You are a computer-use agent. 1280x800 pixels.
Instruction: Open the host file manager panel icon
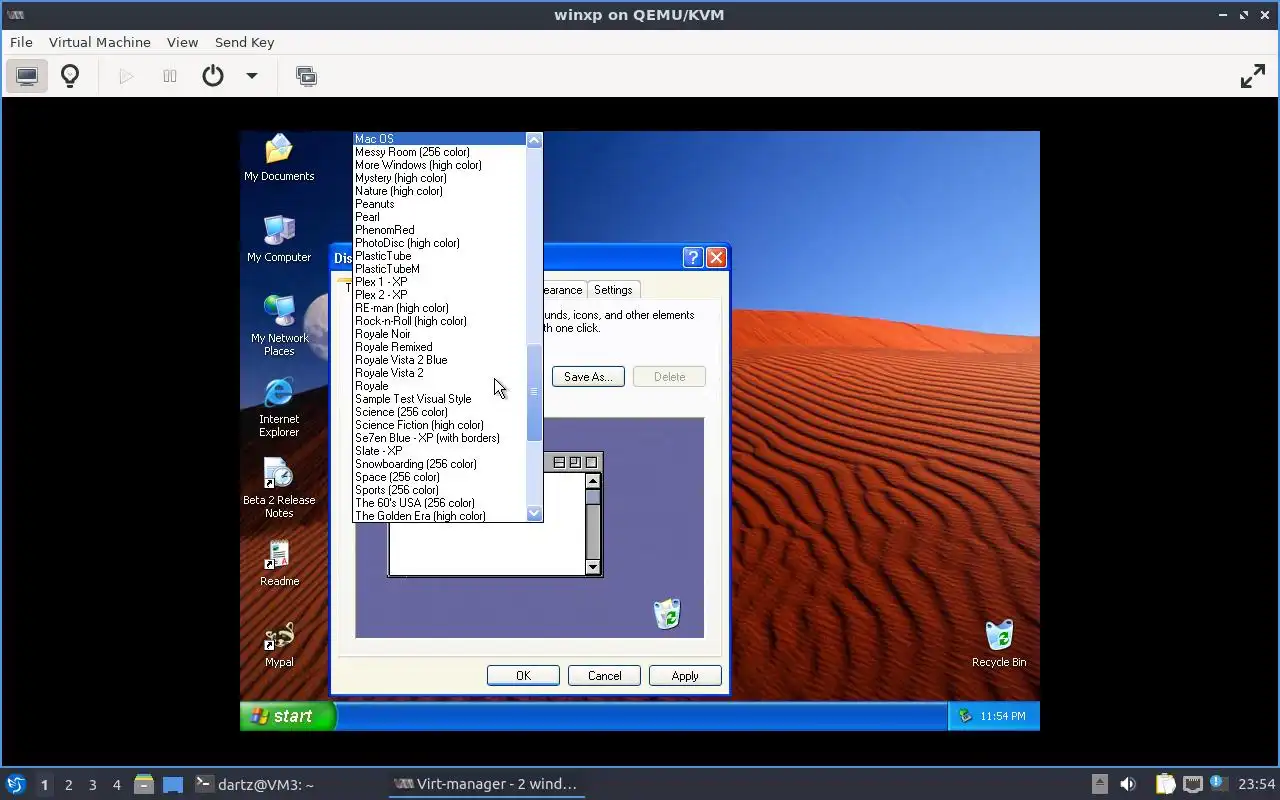(x=143, y=785)
